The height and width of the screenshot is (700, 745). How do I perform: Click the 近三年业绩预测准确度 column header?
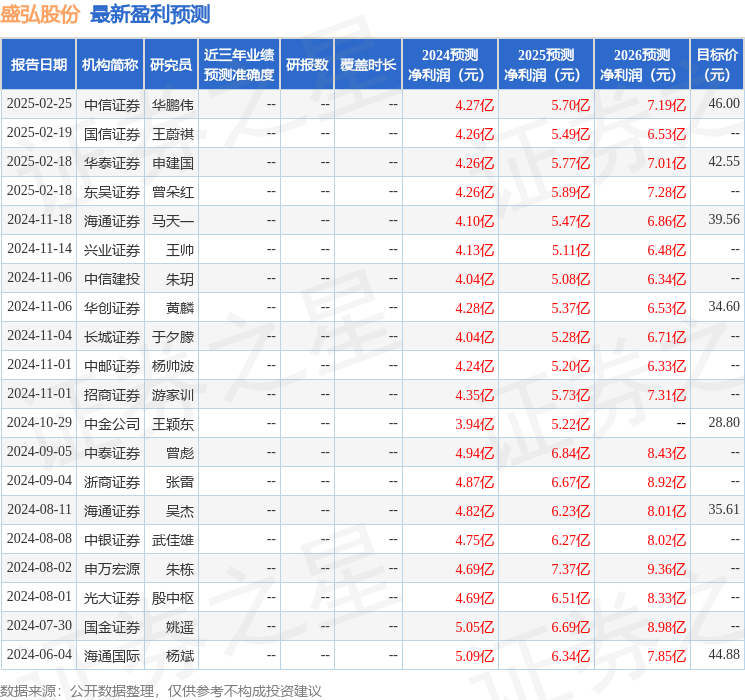[x=239, y=65]
